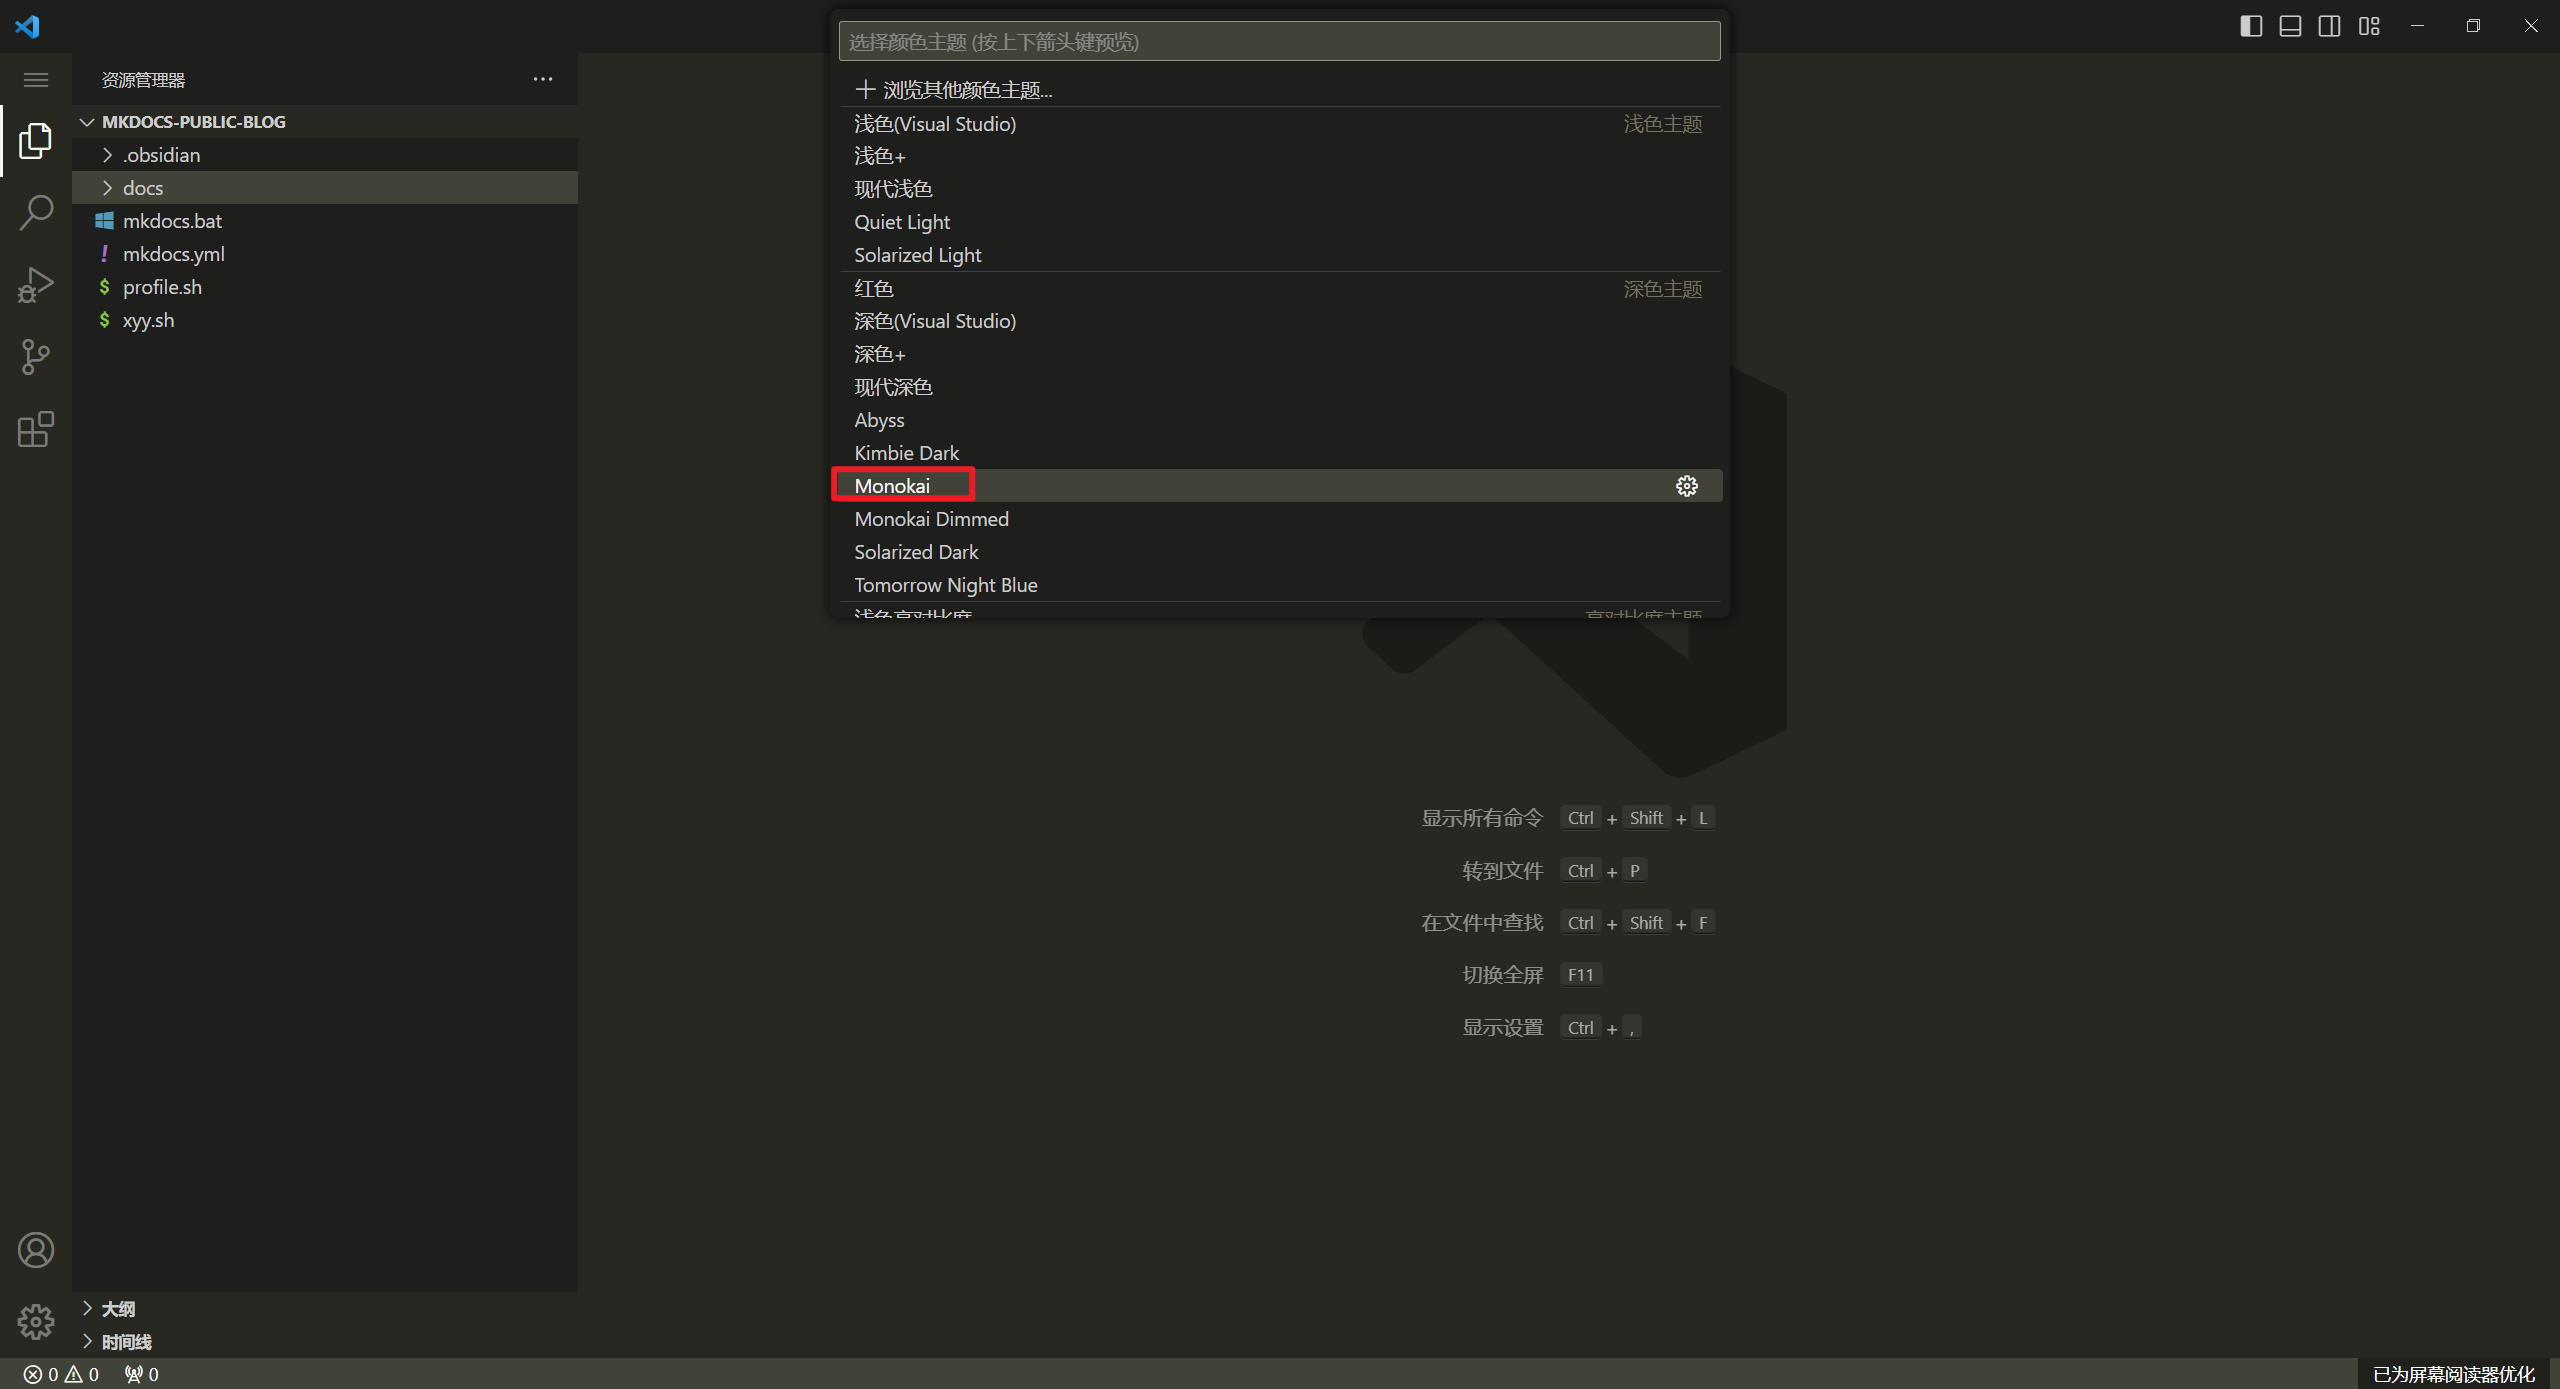This screenshot has height=1389, width=2560.
Task: Open the mkdocs.yml file
Action: click(x=325, y=254)
